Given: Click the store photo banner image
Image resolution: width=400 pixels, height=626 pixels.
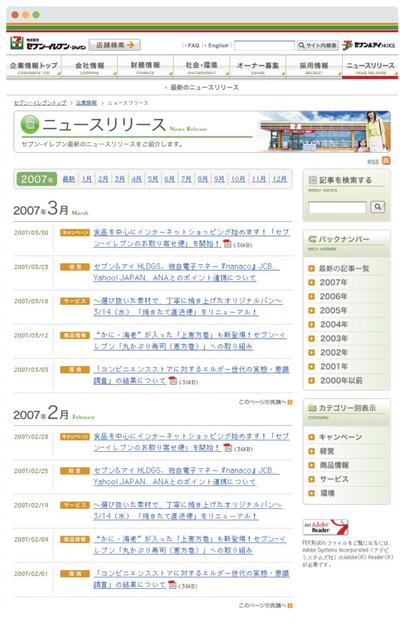Looking at the screenshot, I should 325,132.
